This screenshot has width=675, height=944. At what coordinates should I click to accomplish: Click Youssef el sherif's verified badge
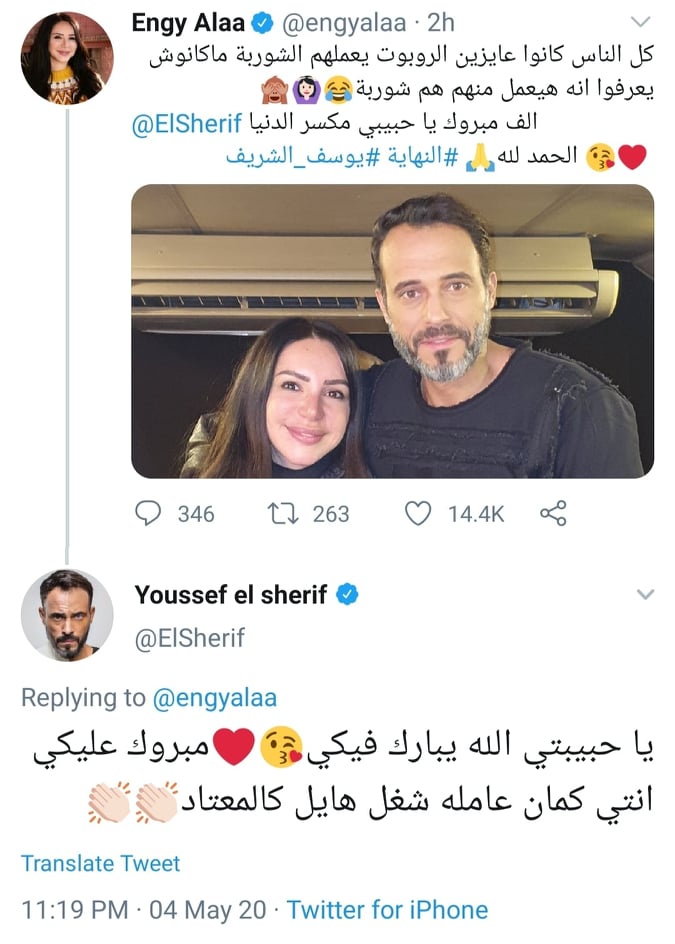(x=347, y=596)
